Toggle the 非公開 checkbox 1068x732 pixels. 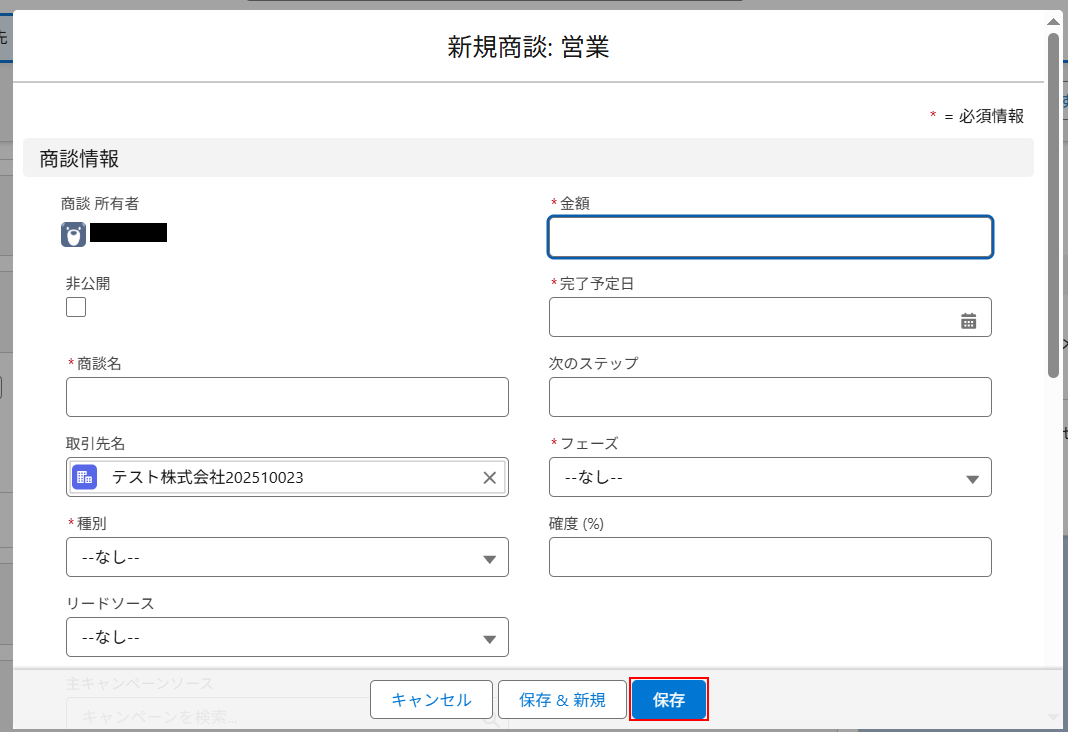[x=76, y=307]
